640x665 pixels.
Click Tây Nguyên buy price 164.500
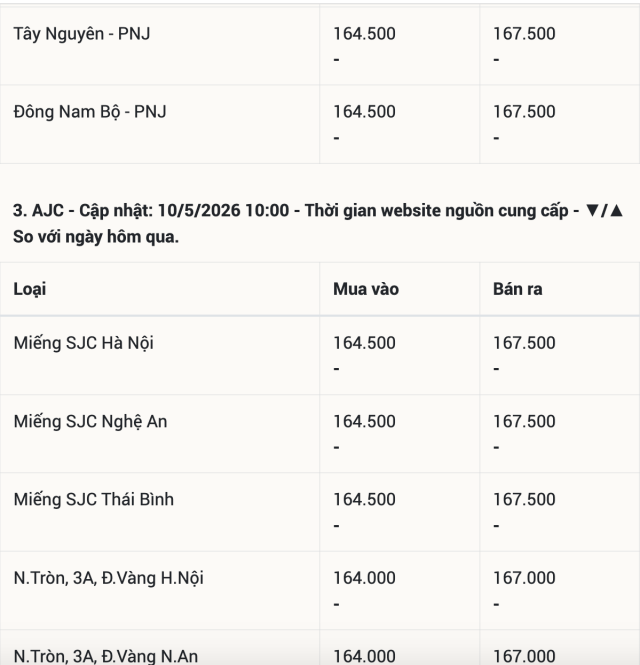364,34
